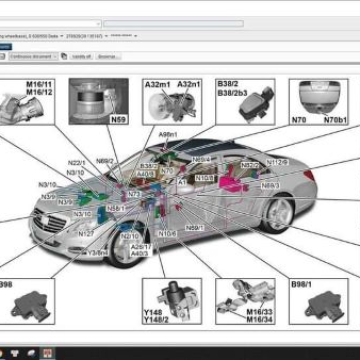This screenshot has width=360, height=360.
Task: Select the A1 label in the diagram
Action: pos(182,183)
